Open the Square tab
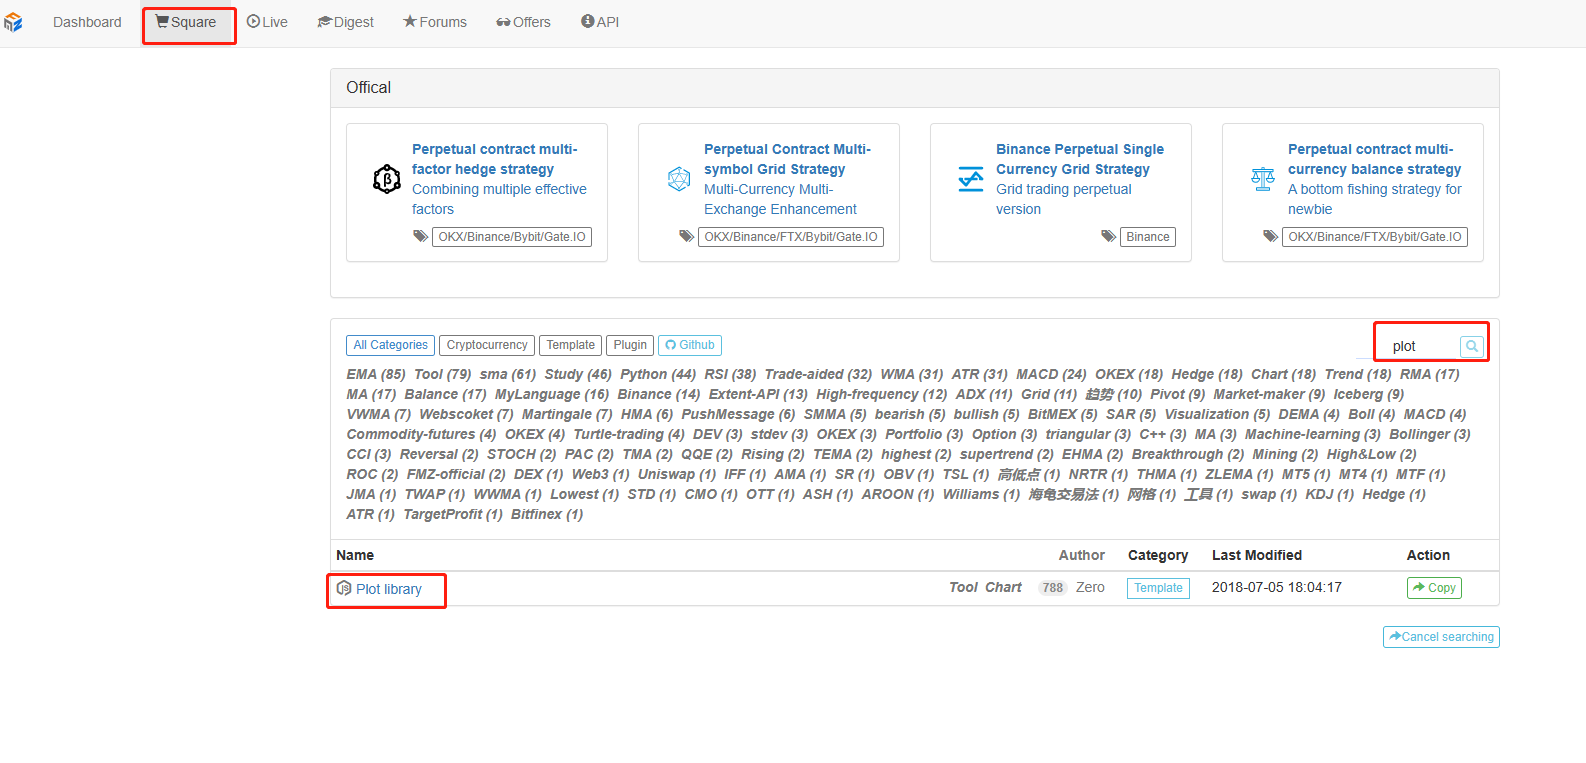The image size is (1586, 763). (186, 22)
